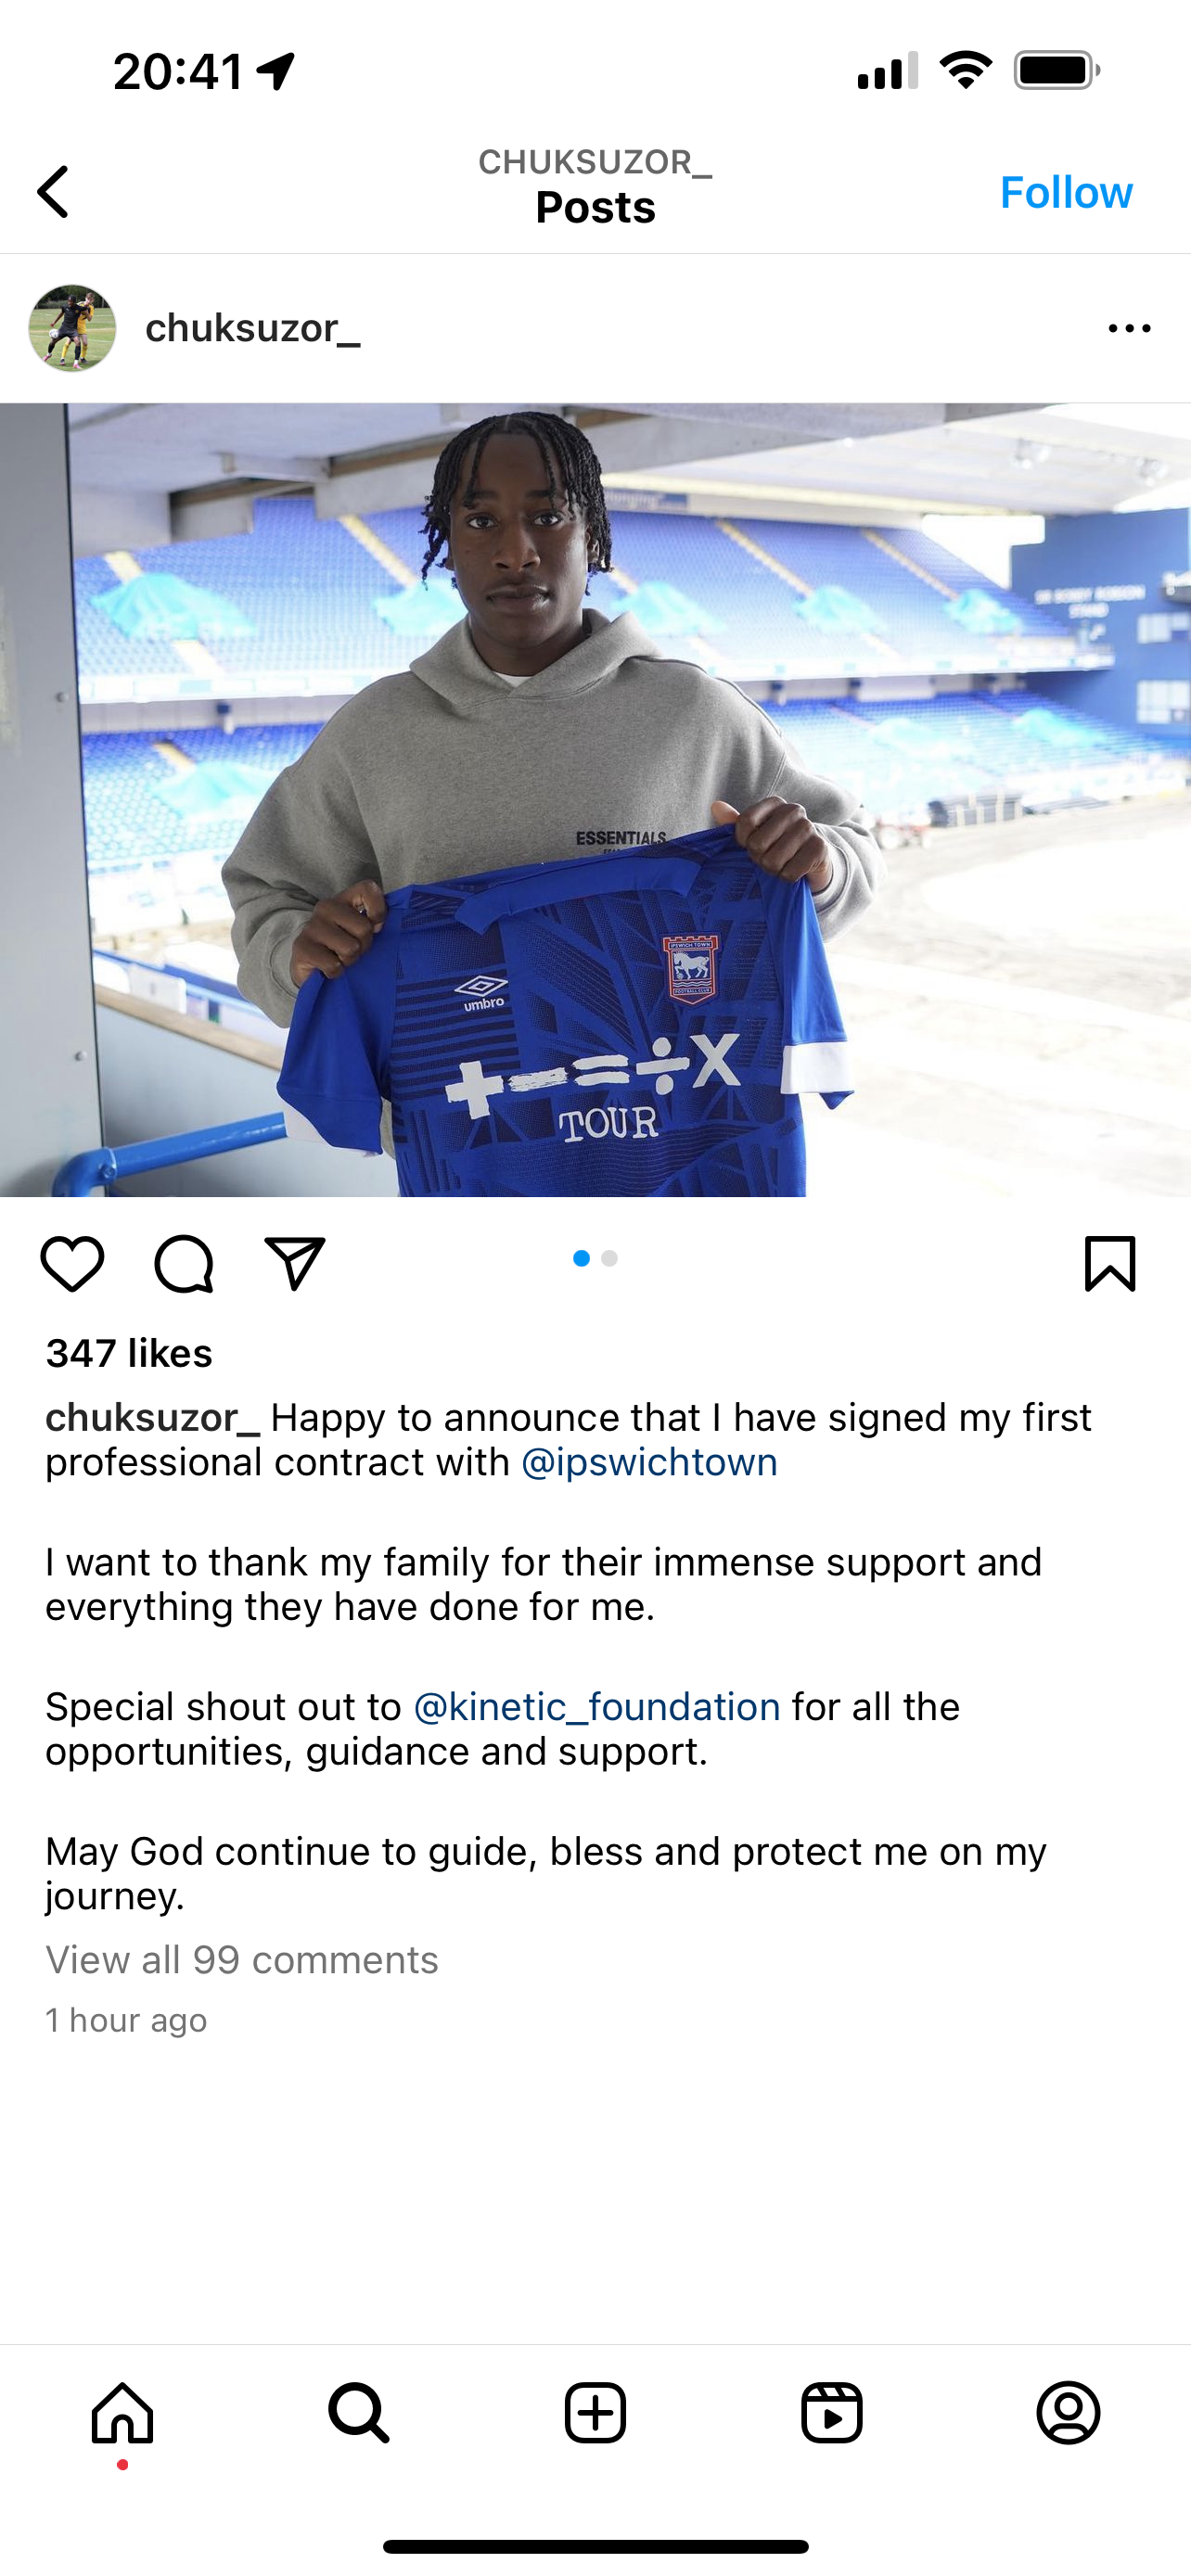The image size is (1191, 2576).
Task: Select the second carousel dot indicator
Action: pyautogui.click(x=610, y=1258)
